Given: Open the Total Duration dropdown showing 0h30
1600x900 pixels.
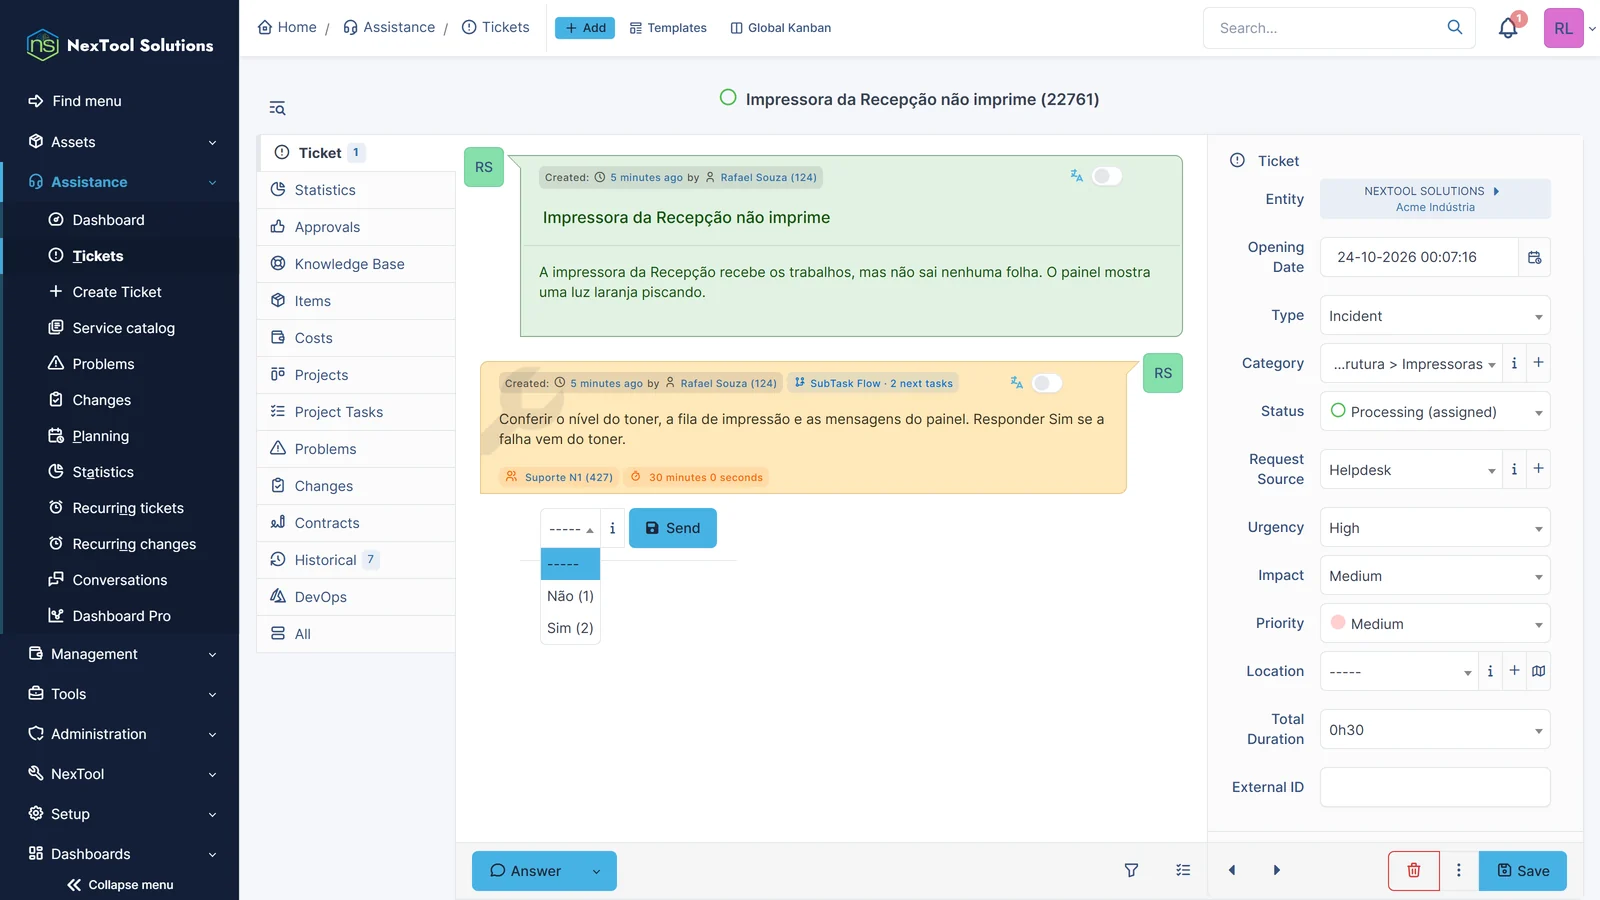Looking at the screenshot, I should coord(1435,730).
